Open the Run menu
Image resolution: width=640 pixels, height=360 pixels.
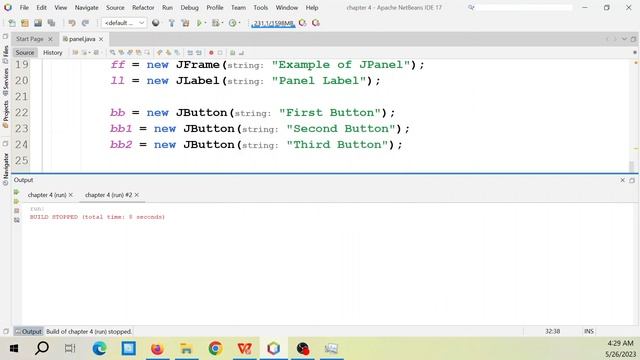click(x=167, y=8)
